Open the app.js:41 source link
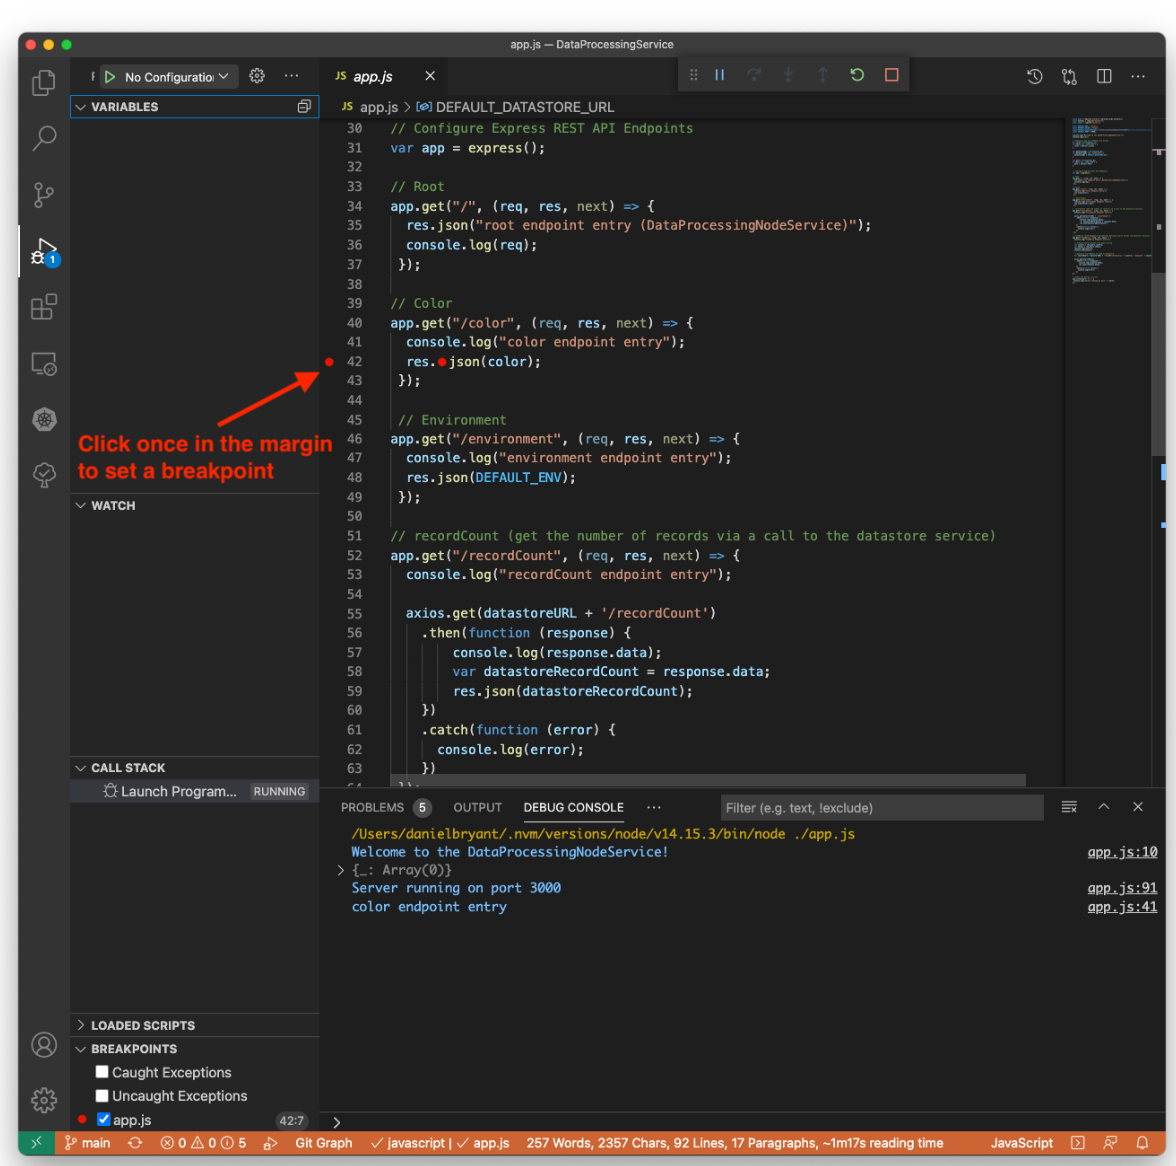Screen dimensions: 1176x1166 1122,907
